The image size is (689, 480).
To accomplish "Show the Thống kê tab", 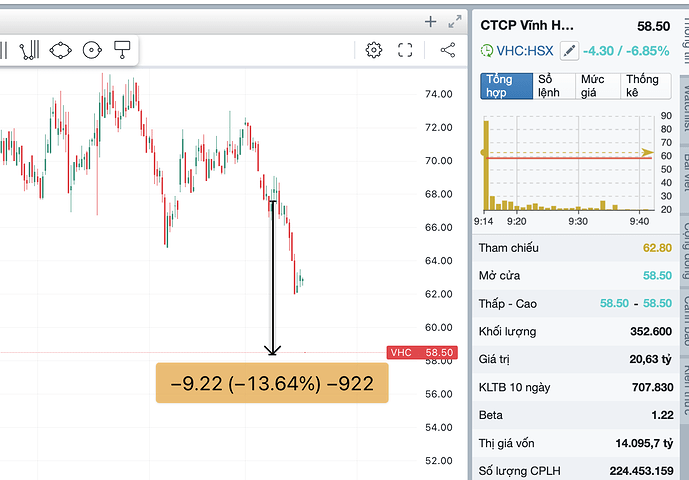I will 643,86.
